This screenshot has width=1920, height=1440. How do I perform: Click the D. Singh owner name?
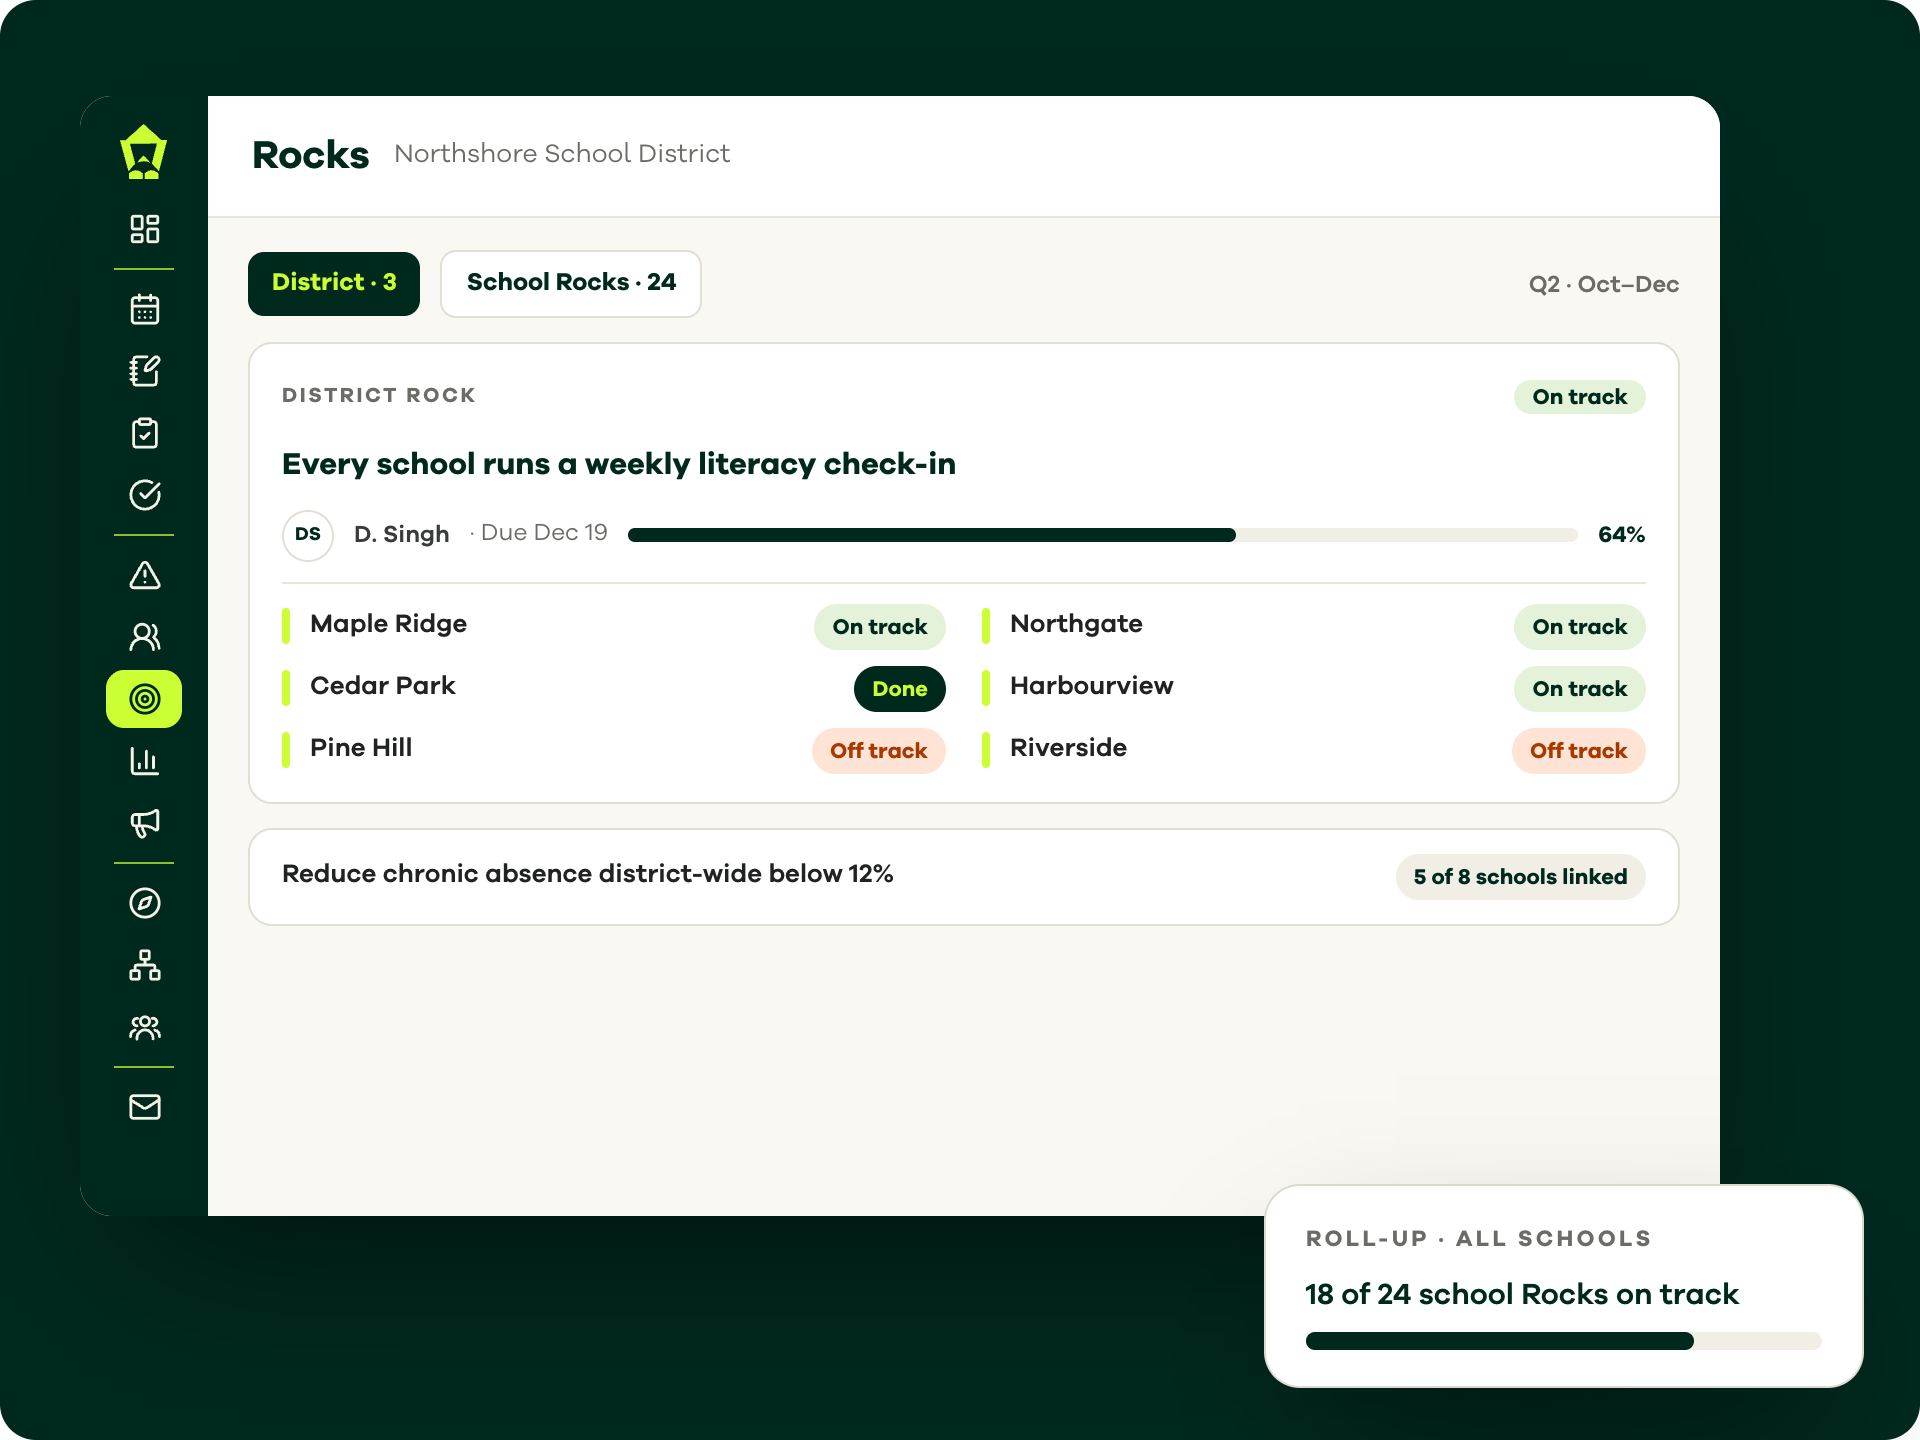(402, 535)
